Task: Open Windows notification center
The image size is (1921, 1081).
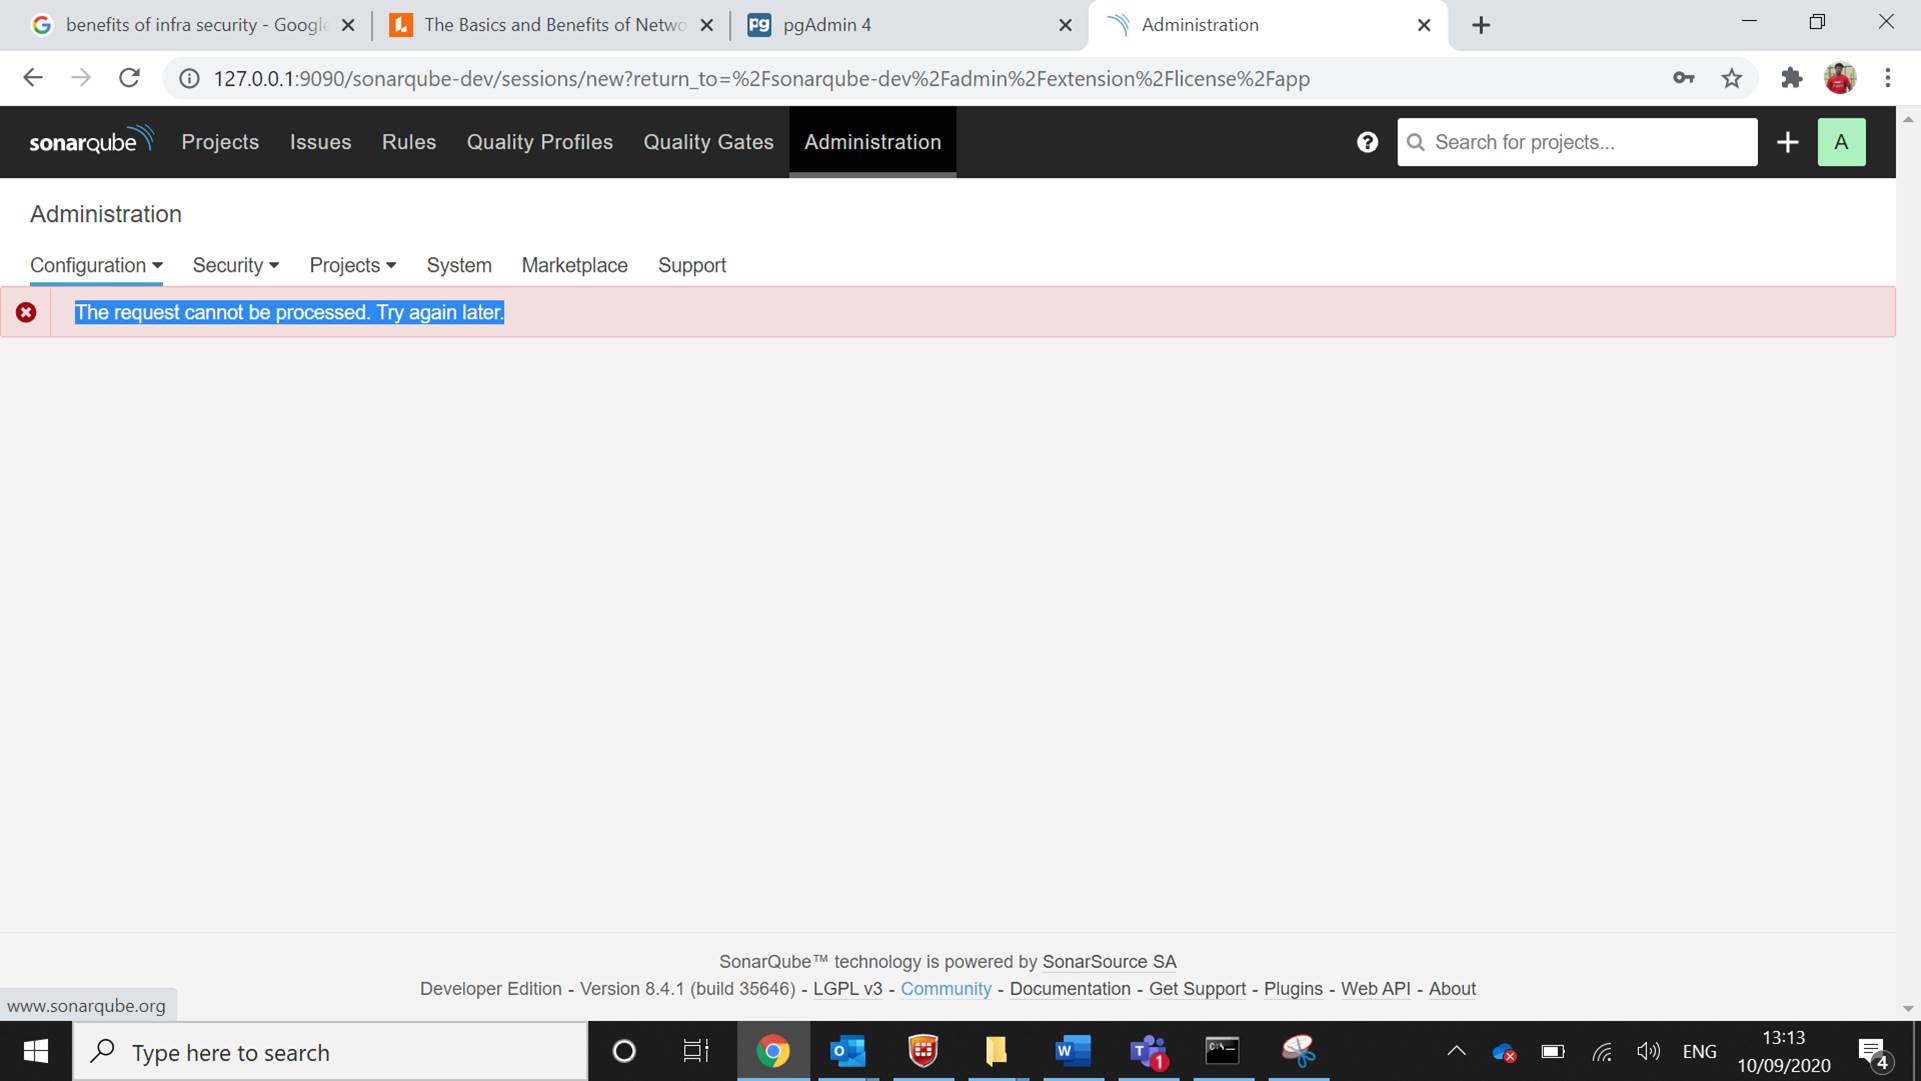Action: click(1874, 1052)
